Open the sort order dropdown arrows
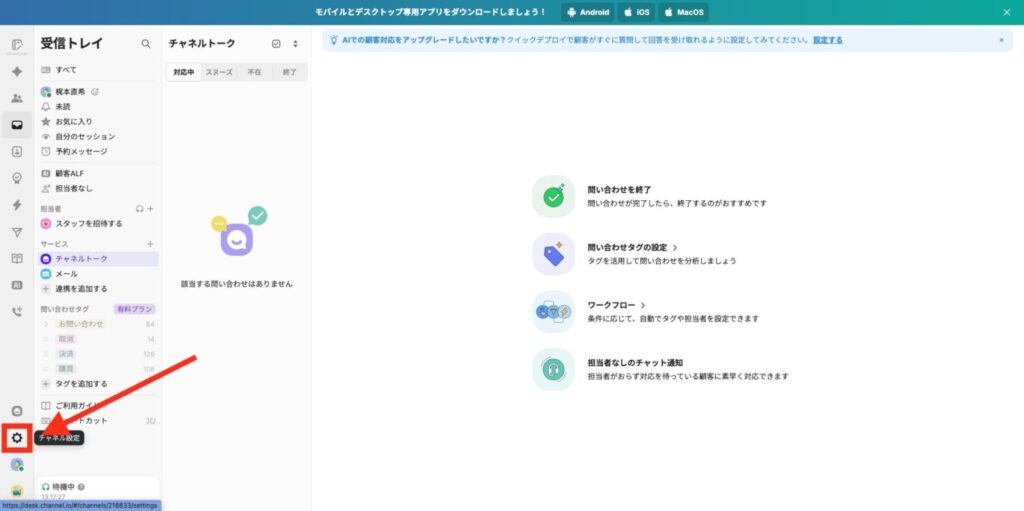This screenshot has width=1024, height=511. coord(295,44)
